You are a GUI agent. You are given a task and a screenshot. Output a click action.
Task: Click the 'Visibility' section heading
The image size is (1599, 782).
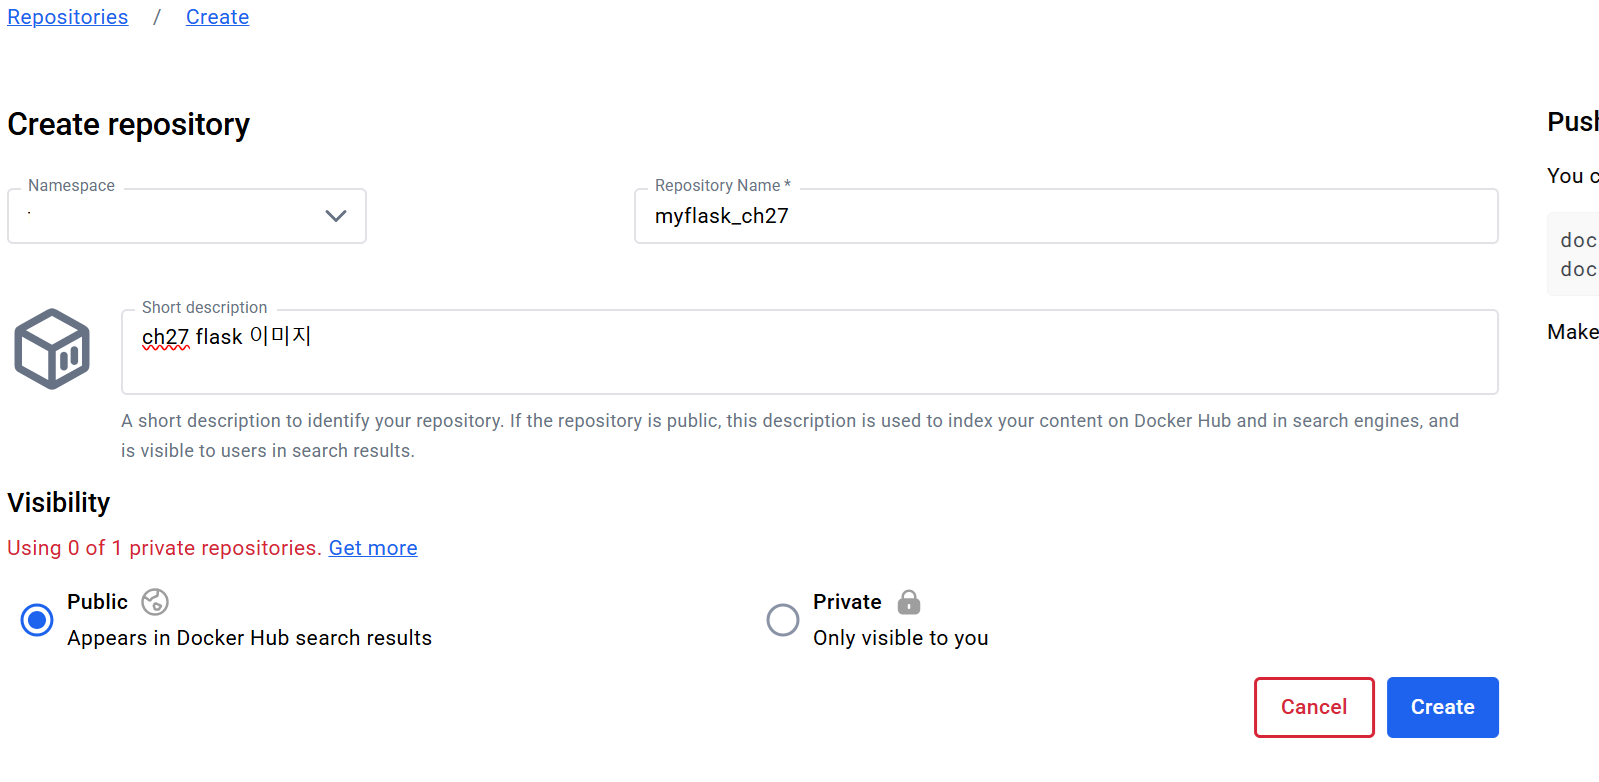pos(59,503)
